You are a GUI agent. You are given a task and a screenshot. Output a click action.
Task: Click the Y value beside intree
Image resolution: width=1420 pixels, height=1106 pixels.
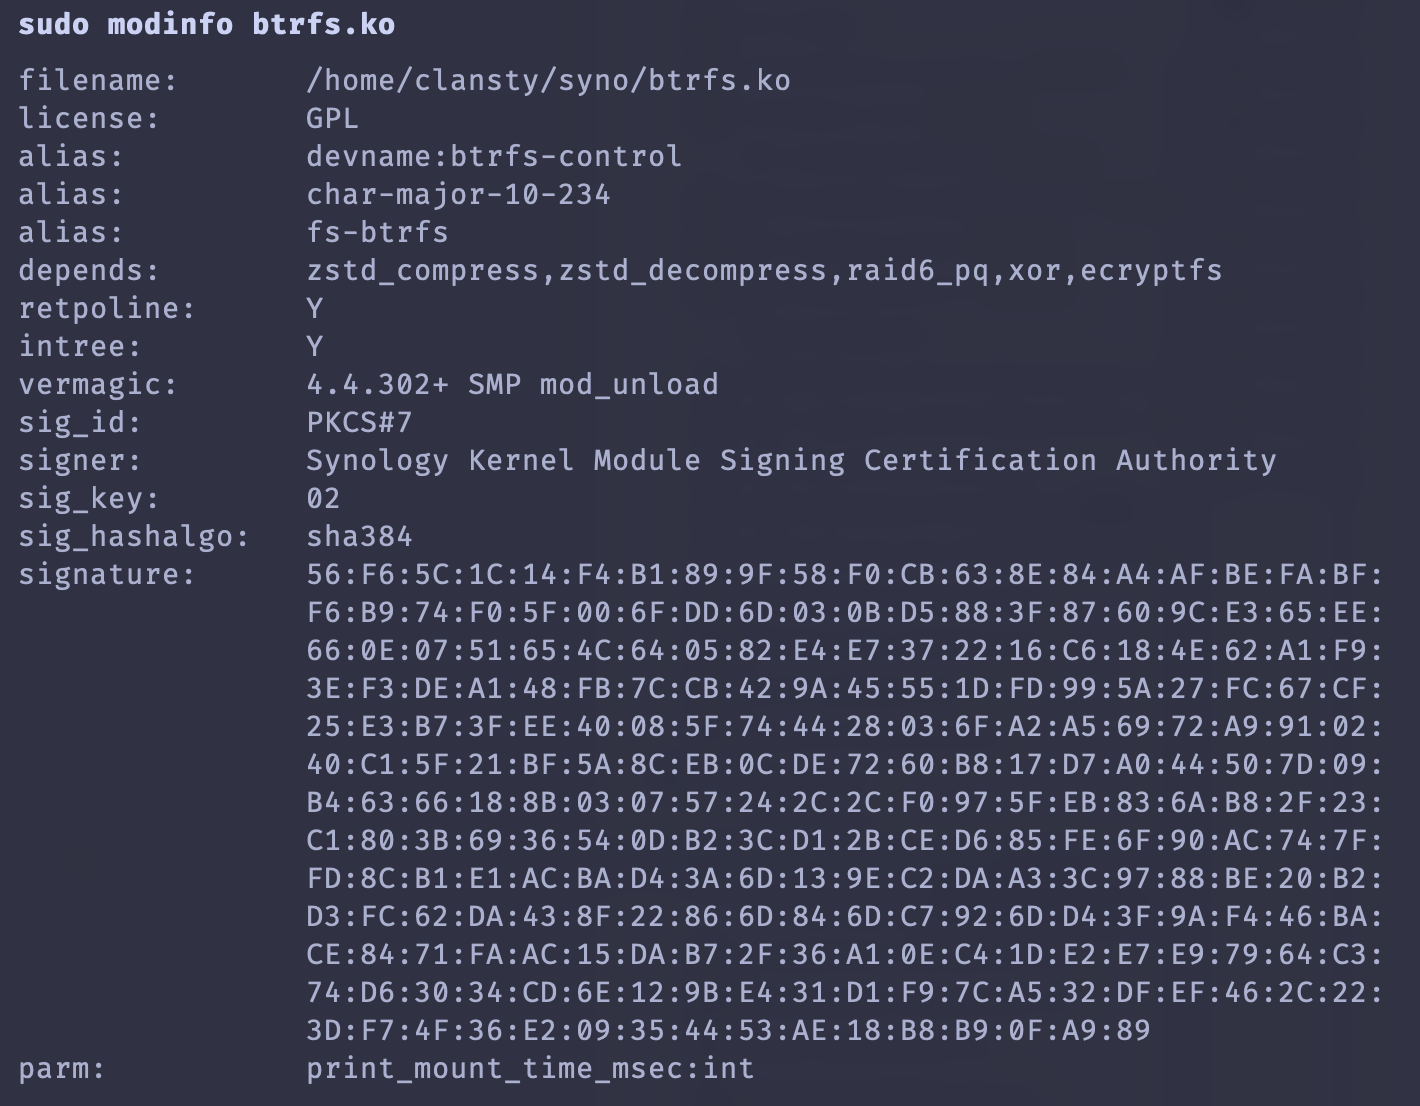tap(315, 346)
